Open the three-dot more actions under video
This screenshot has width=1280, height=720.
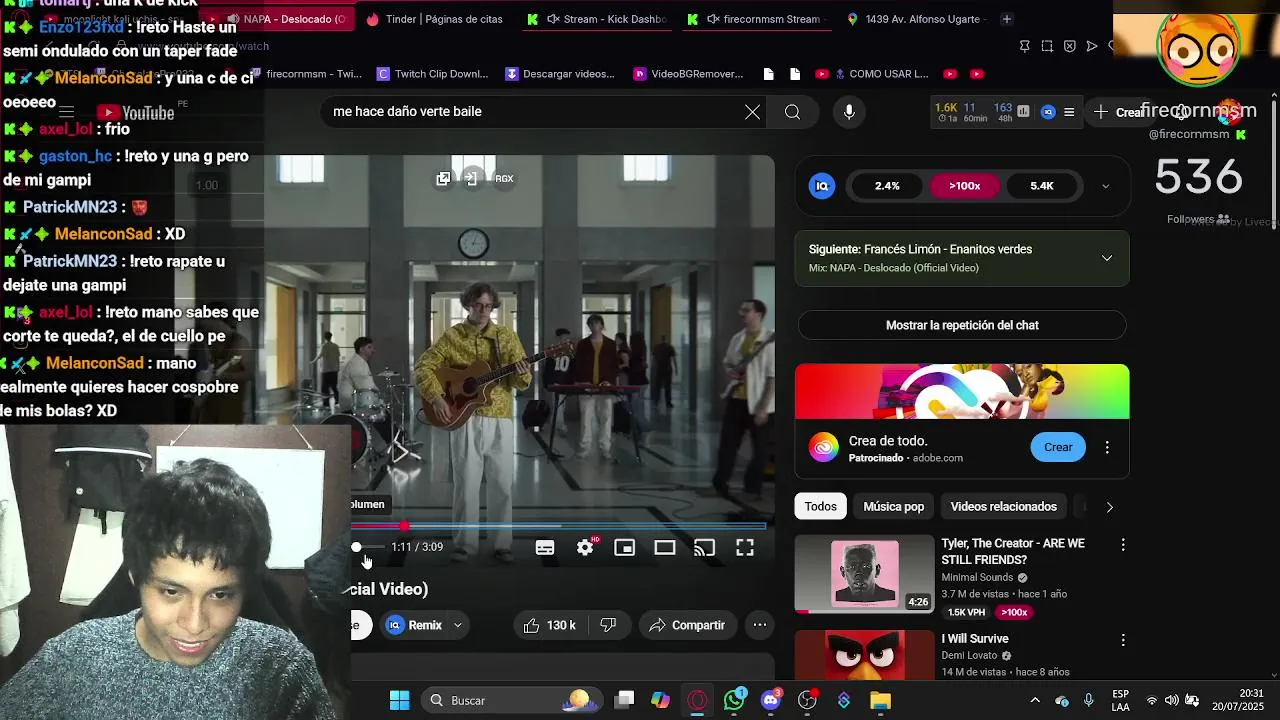(x=760, y=625)
